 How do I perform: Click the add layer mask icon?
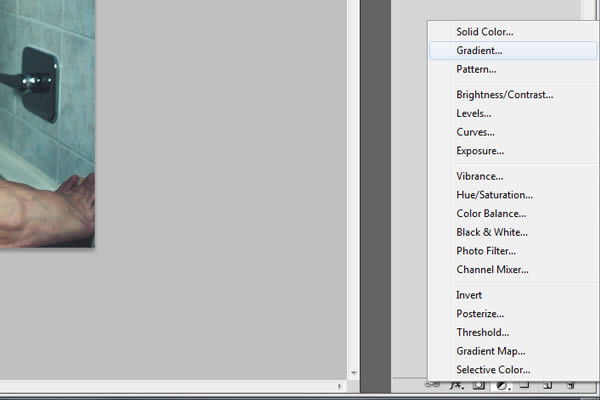pos(479,384)
